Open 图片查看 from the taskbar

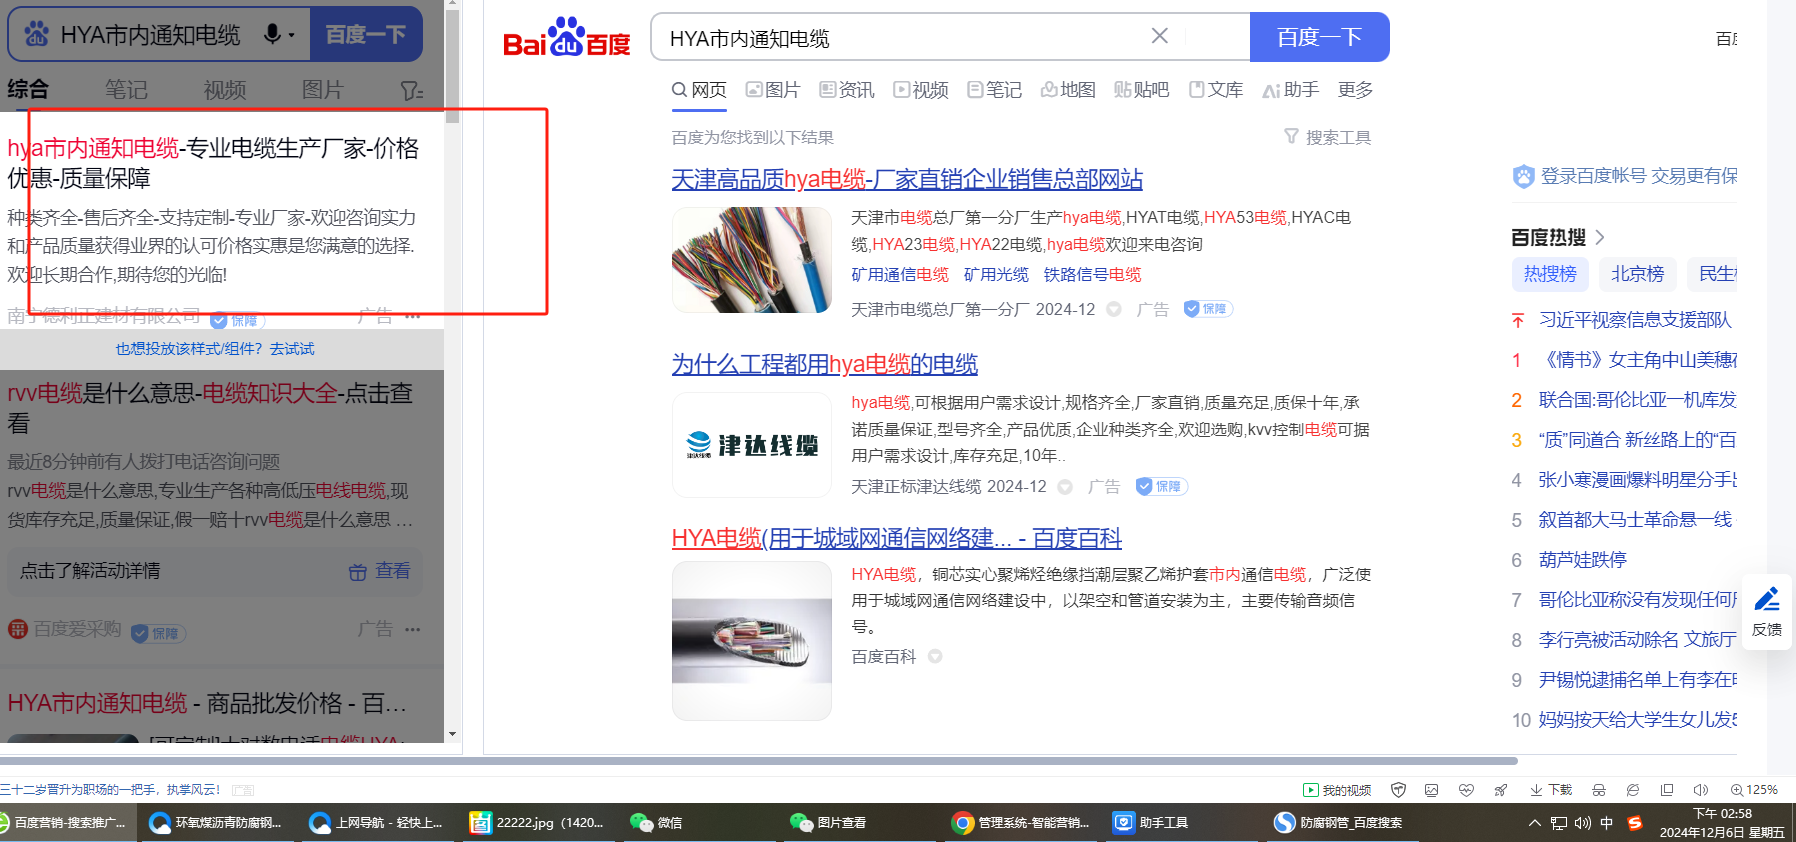click(827, 823)
